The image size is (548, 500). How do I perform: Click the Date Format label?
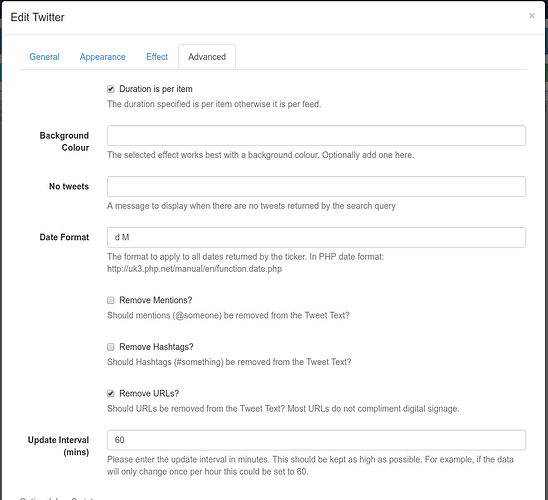[x=64, y=237]
